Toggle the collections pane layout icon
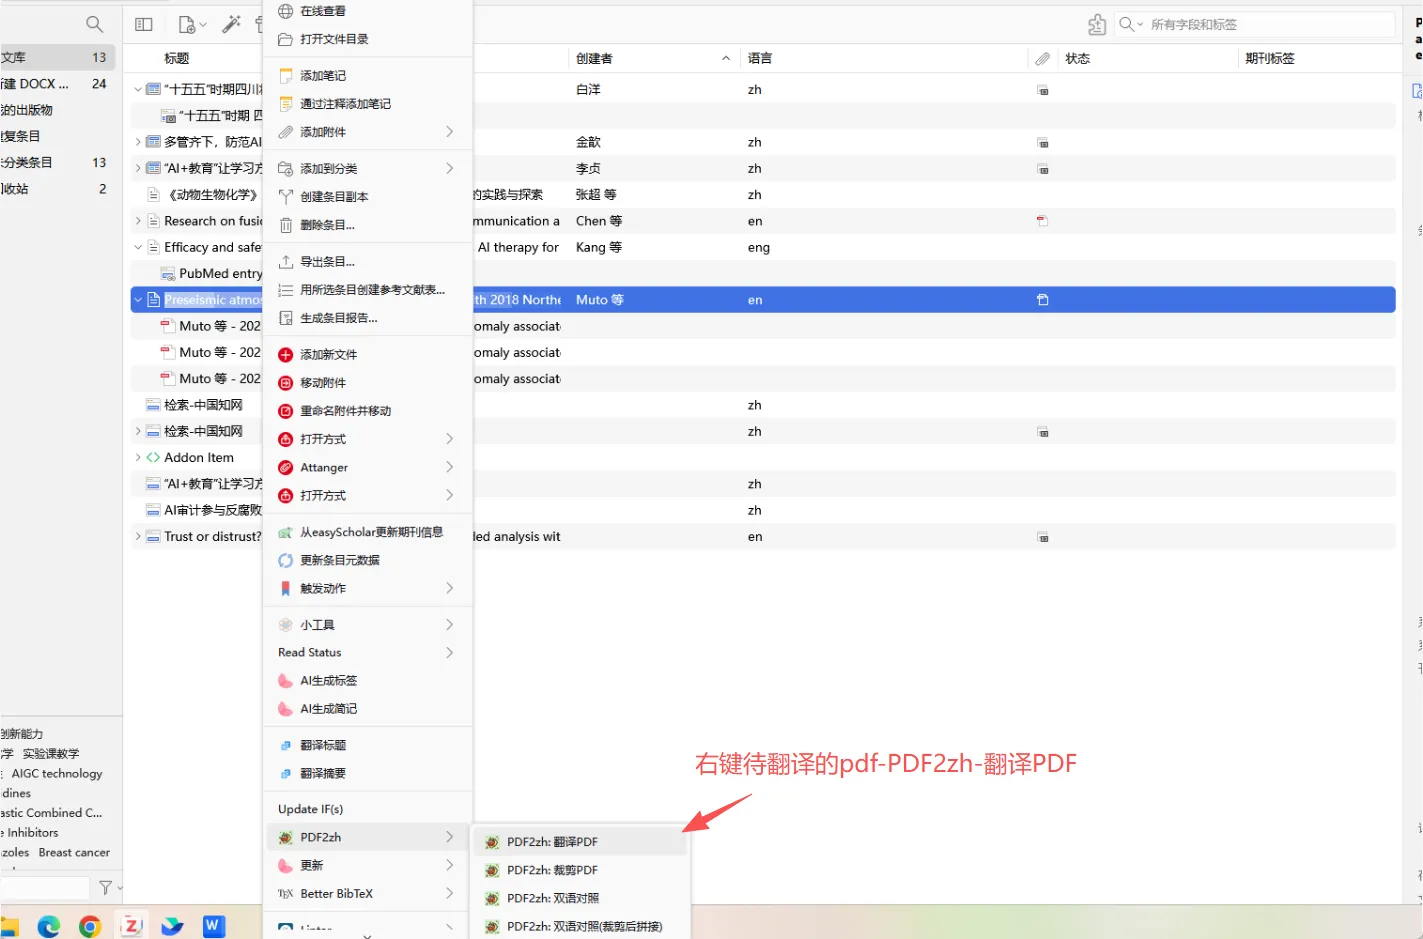 click(x=144, y=24)
